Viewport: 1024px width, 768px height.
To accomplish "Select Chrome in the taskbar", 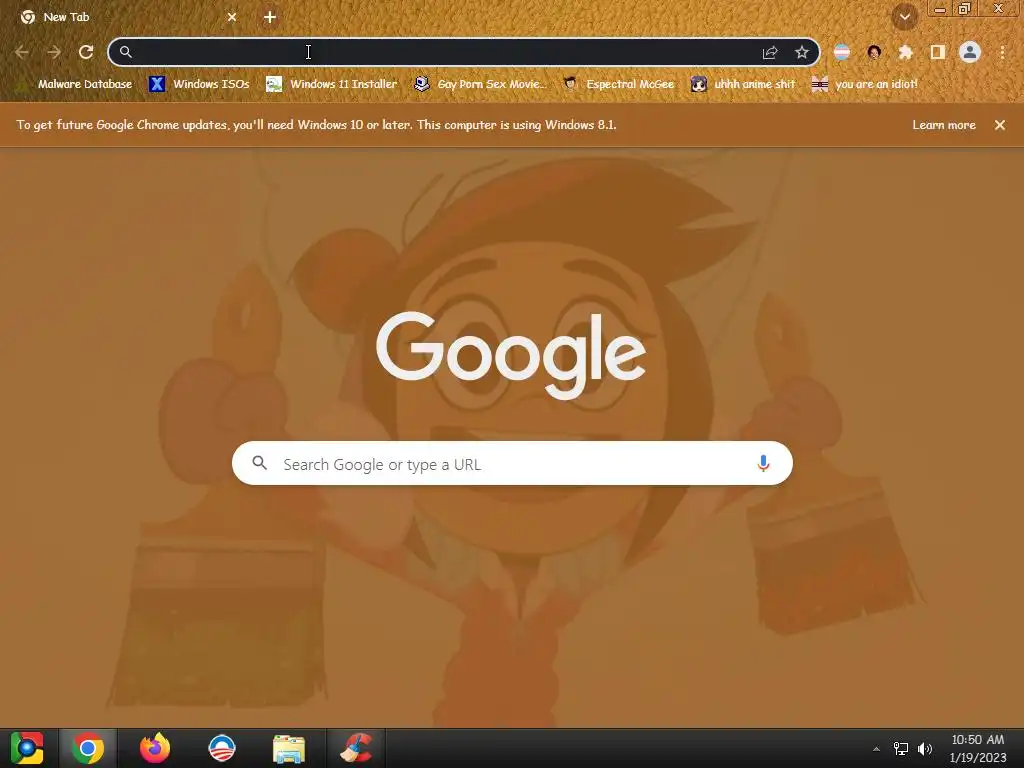I will 88,748.
